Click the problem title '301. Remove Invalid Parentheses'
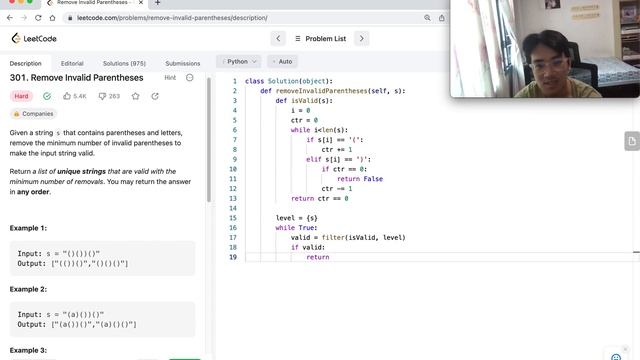640x360 pixels. coord(76,78)
